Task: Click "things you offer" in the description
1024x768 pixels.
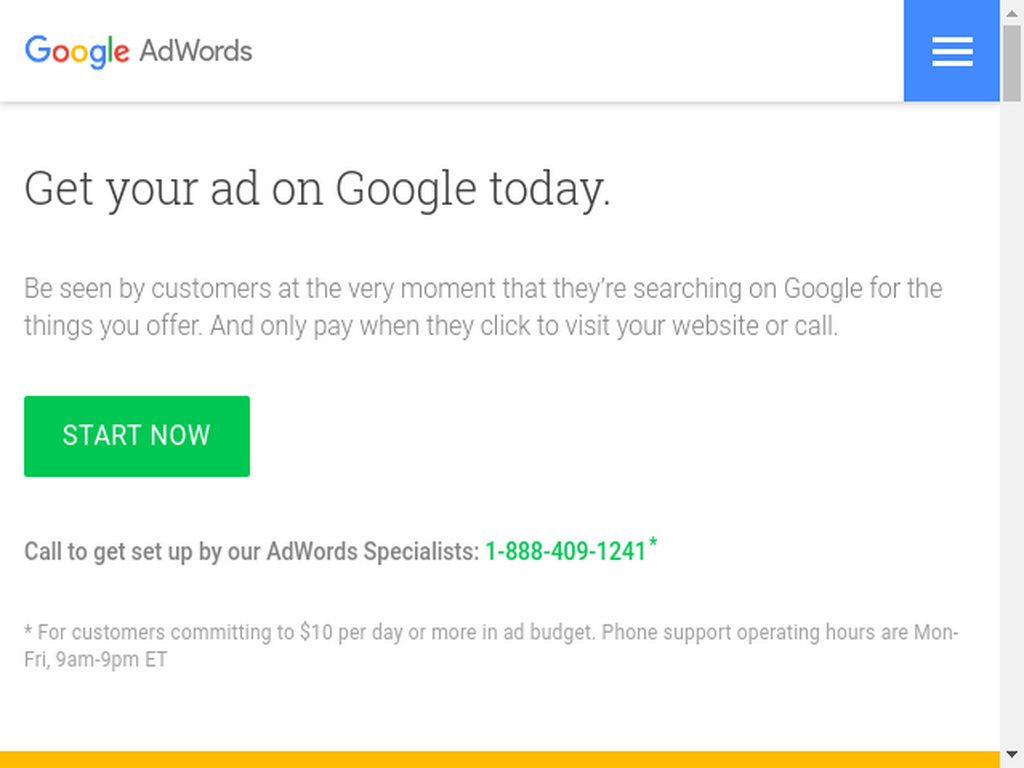Action: click(113, 326)
